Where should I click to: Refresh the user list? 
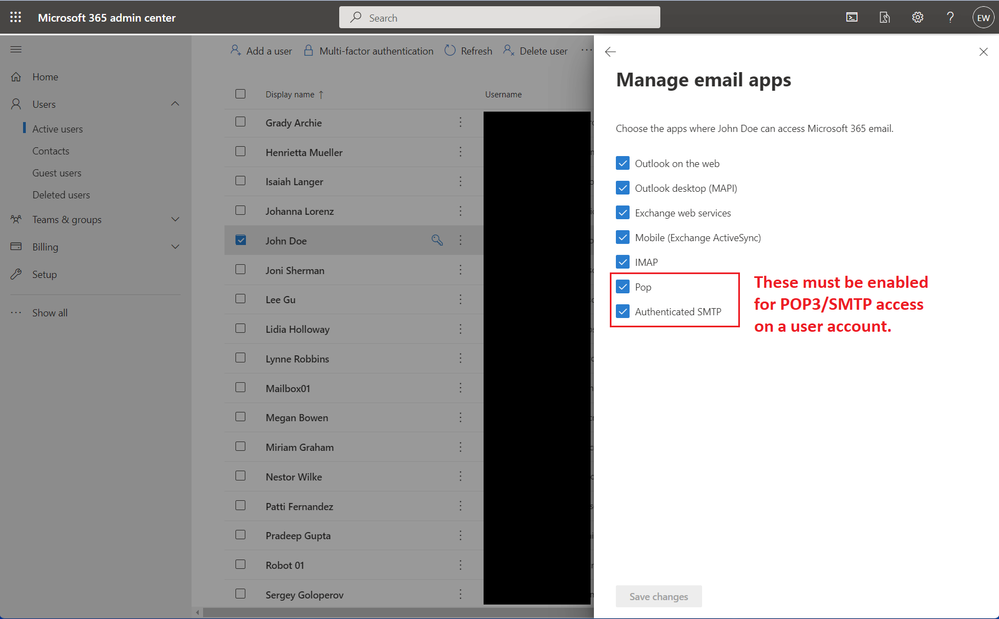click(468, 50)
